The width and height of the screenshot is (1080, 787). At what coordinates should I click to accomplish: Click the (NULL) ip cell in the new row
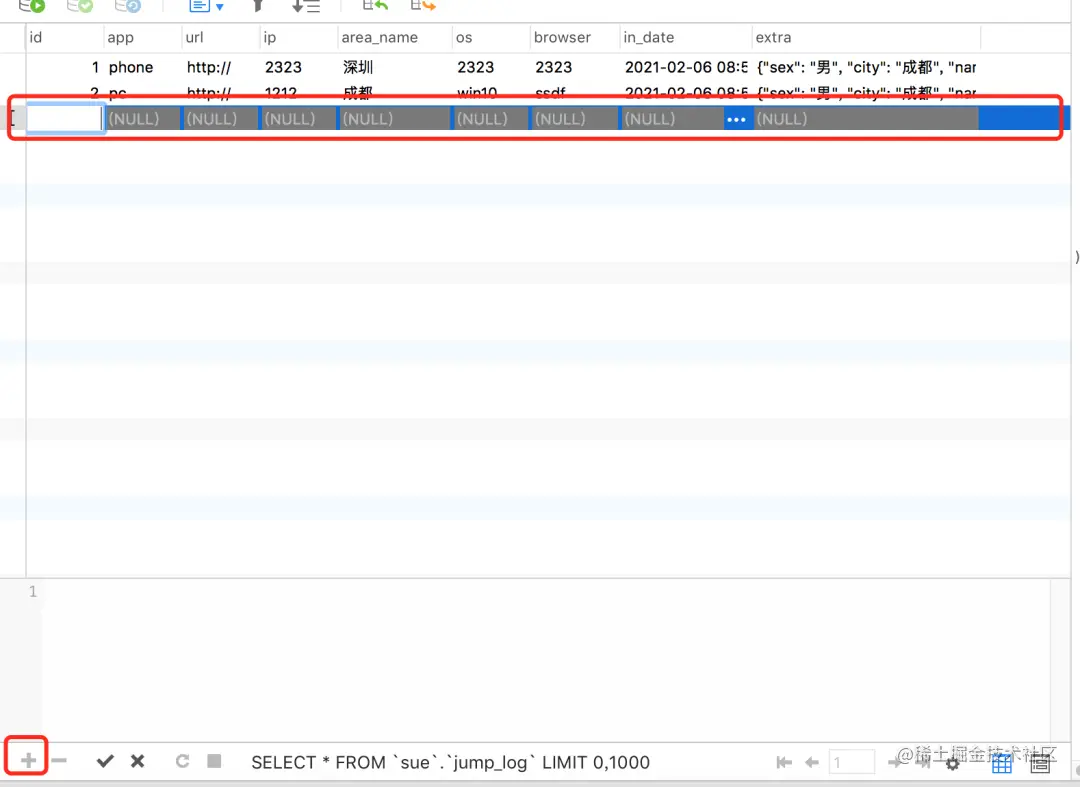pos(299,119)
